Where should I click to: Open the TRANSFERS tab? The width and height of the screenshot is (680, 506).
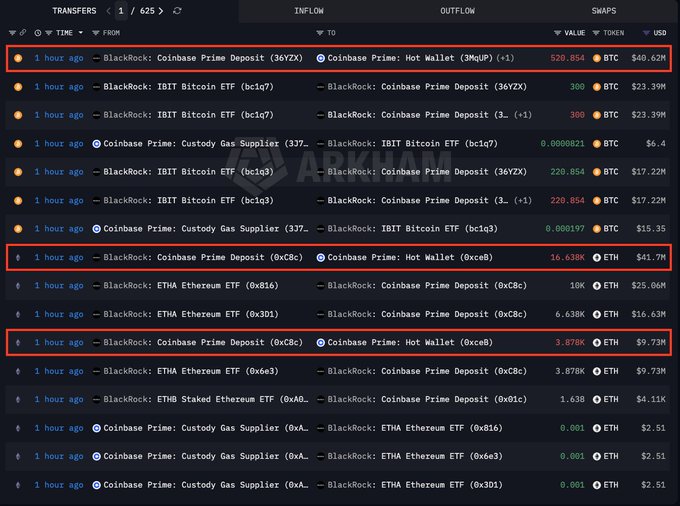tap(74, 11)
